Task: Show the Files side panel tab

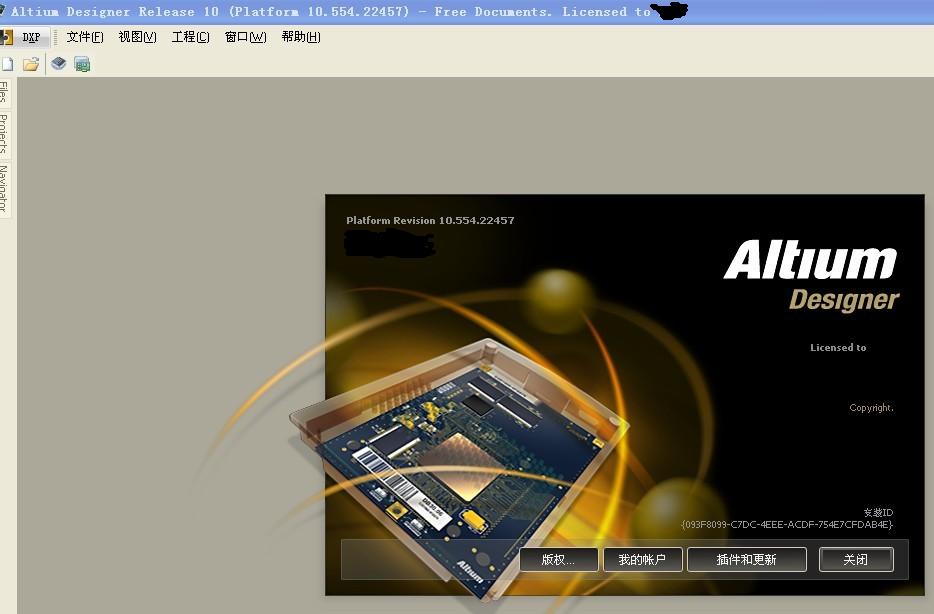Action: (x=4, y=91)
